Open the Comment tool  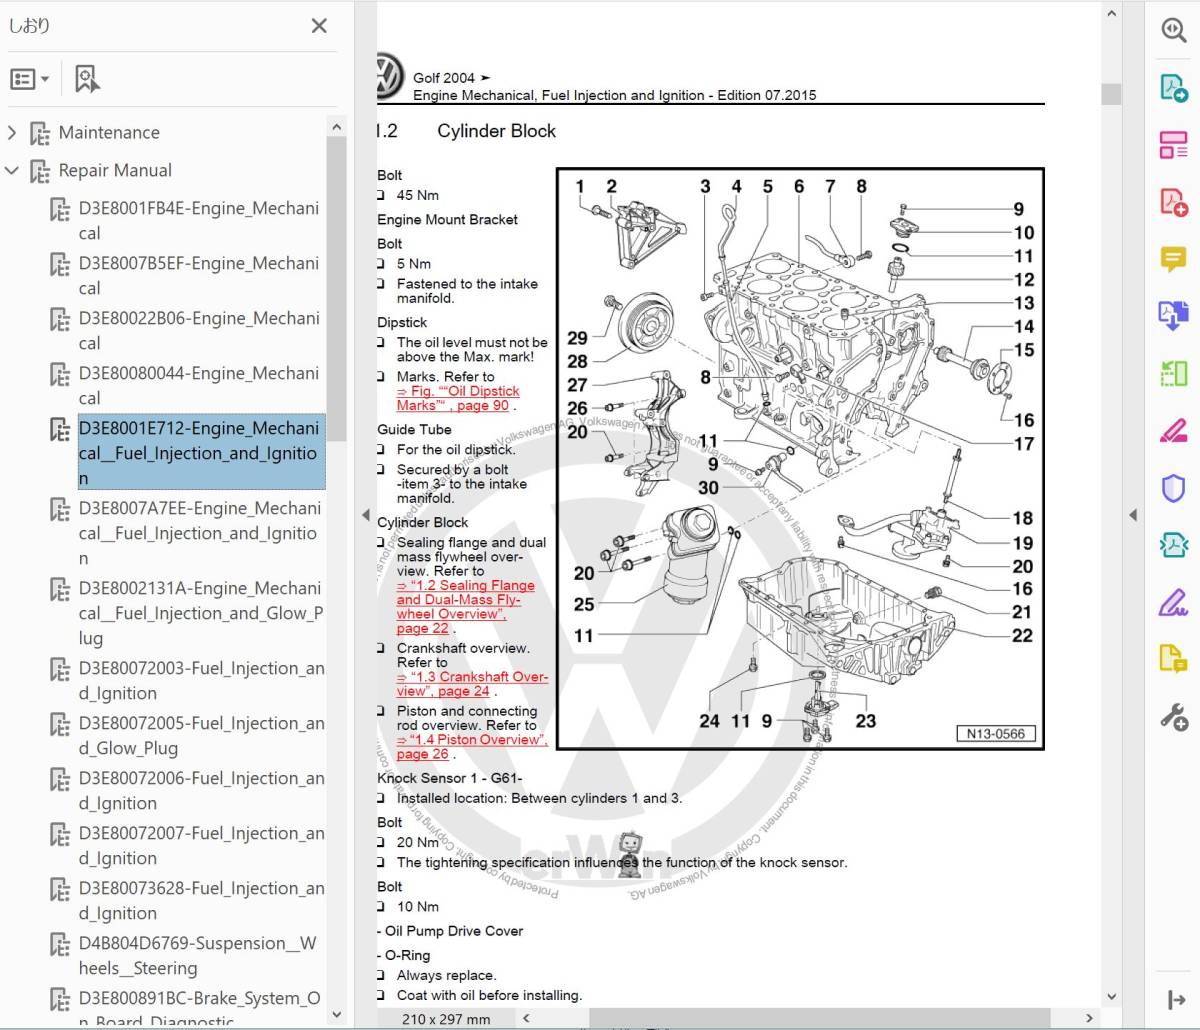point(1173,260)
